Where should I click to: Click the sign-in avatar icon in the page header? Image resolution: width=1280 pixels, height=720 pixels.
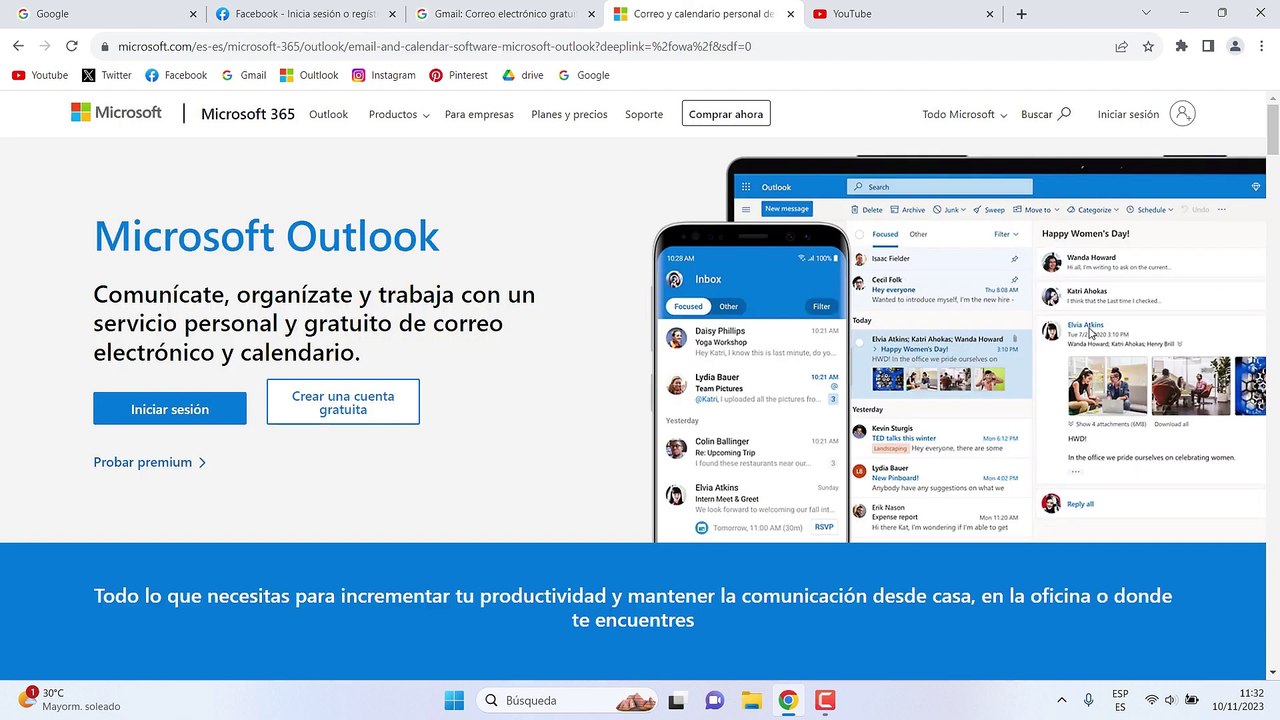1182,114
